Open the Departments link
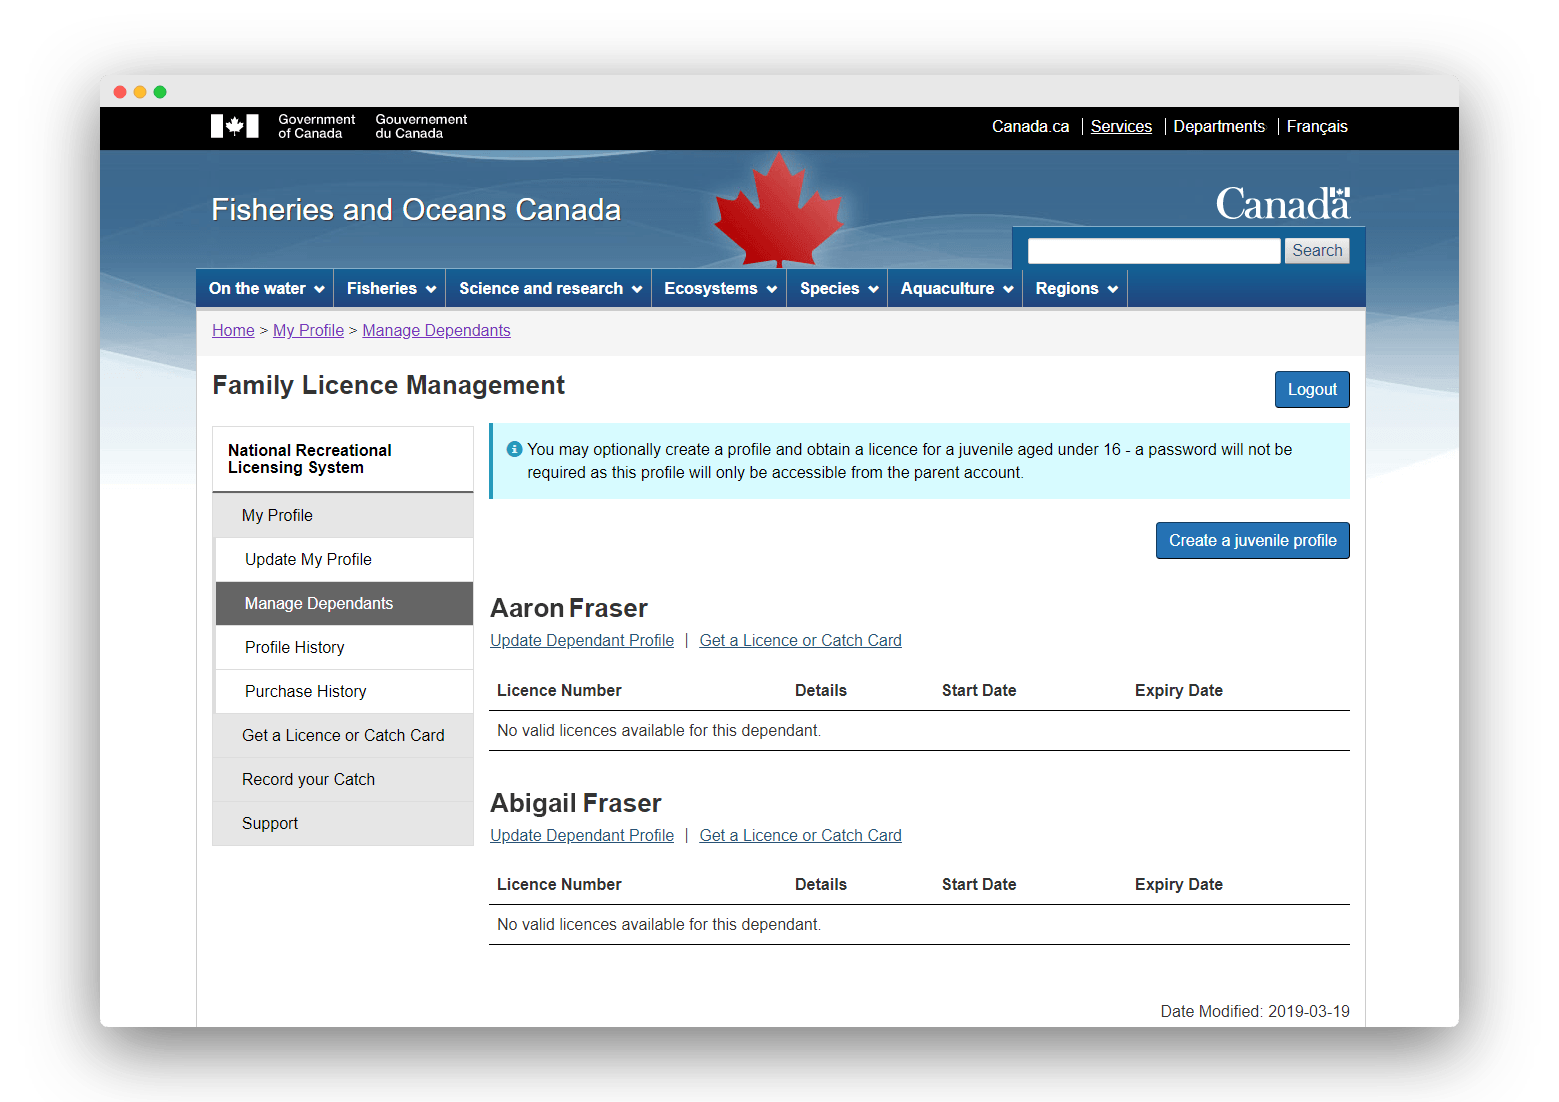Image resolution: width=1559 pixels, height=1102 pixels. [1219, 126]
